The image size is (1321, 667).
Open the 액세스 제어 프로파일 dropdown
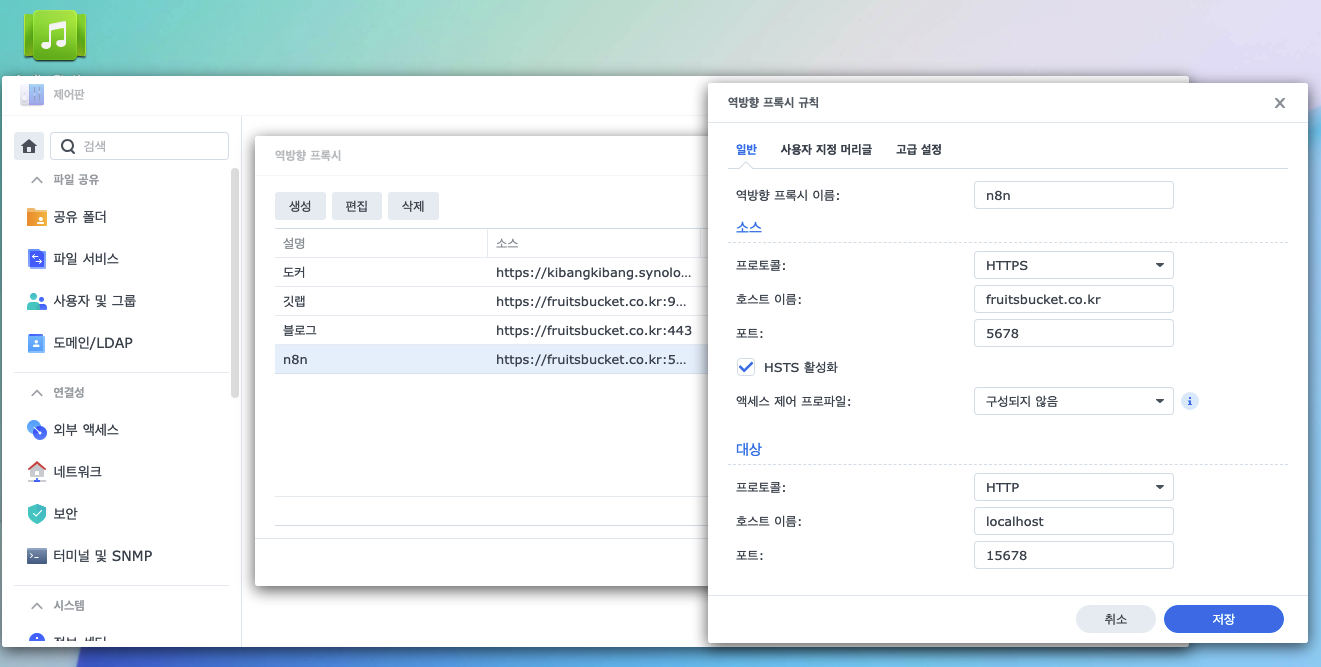[x=1073, y=401]
